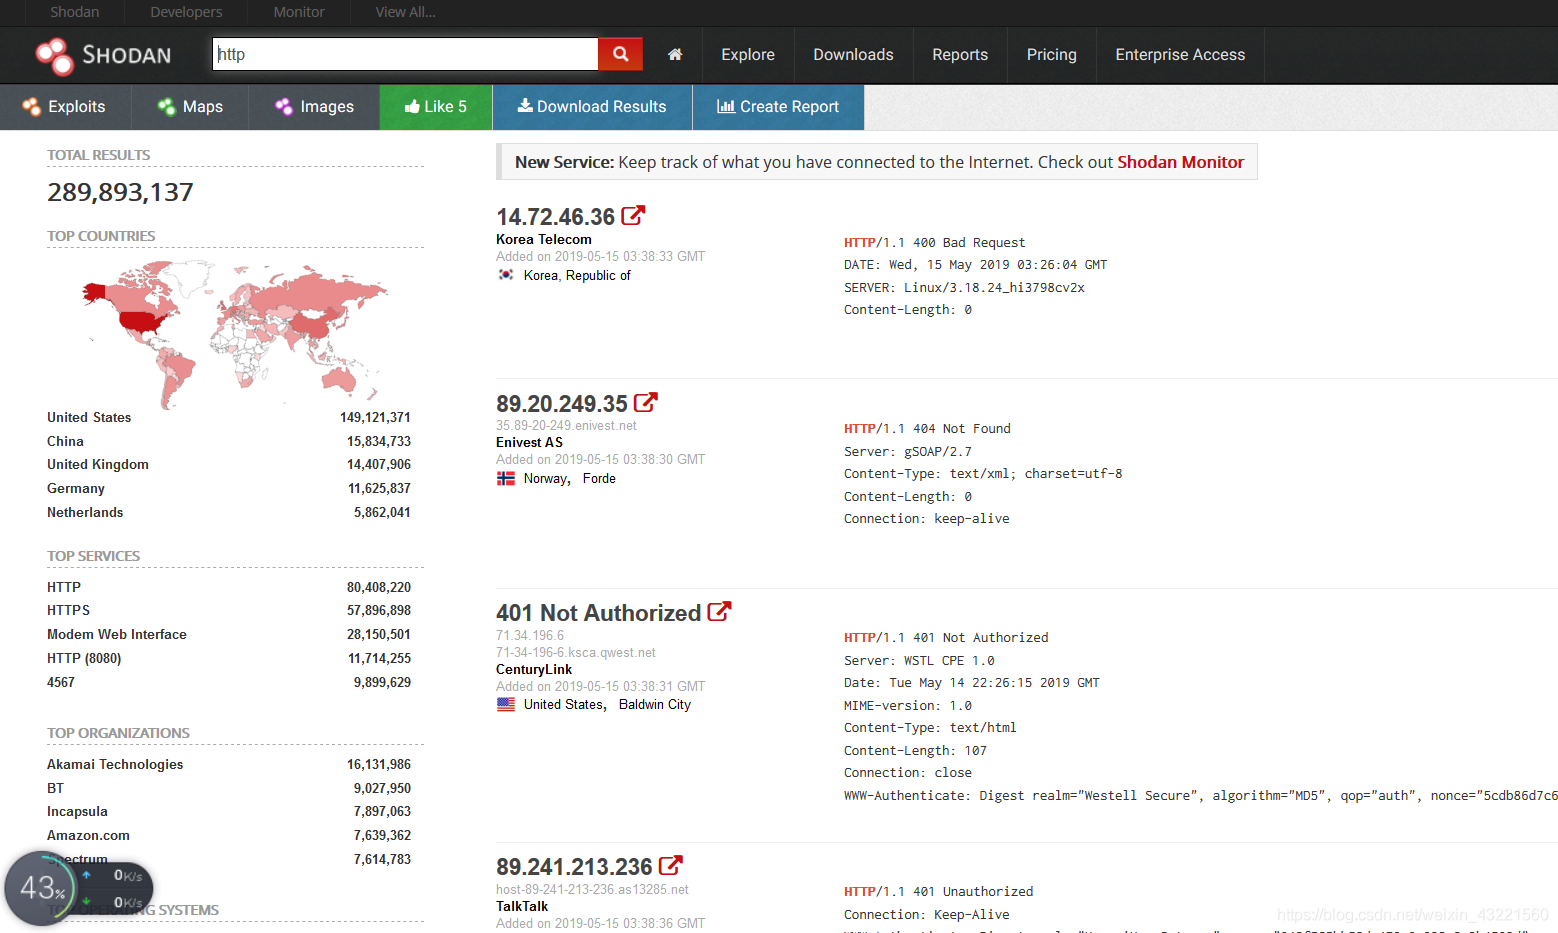Image resolution: width=1558 pixels, height=933 pixels.
Task: Open result 89.241.213.236
Action: point(574,867)
